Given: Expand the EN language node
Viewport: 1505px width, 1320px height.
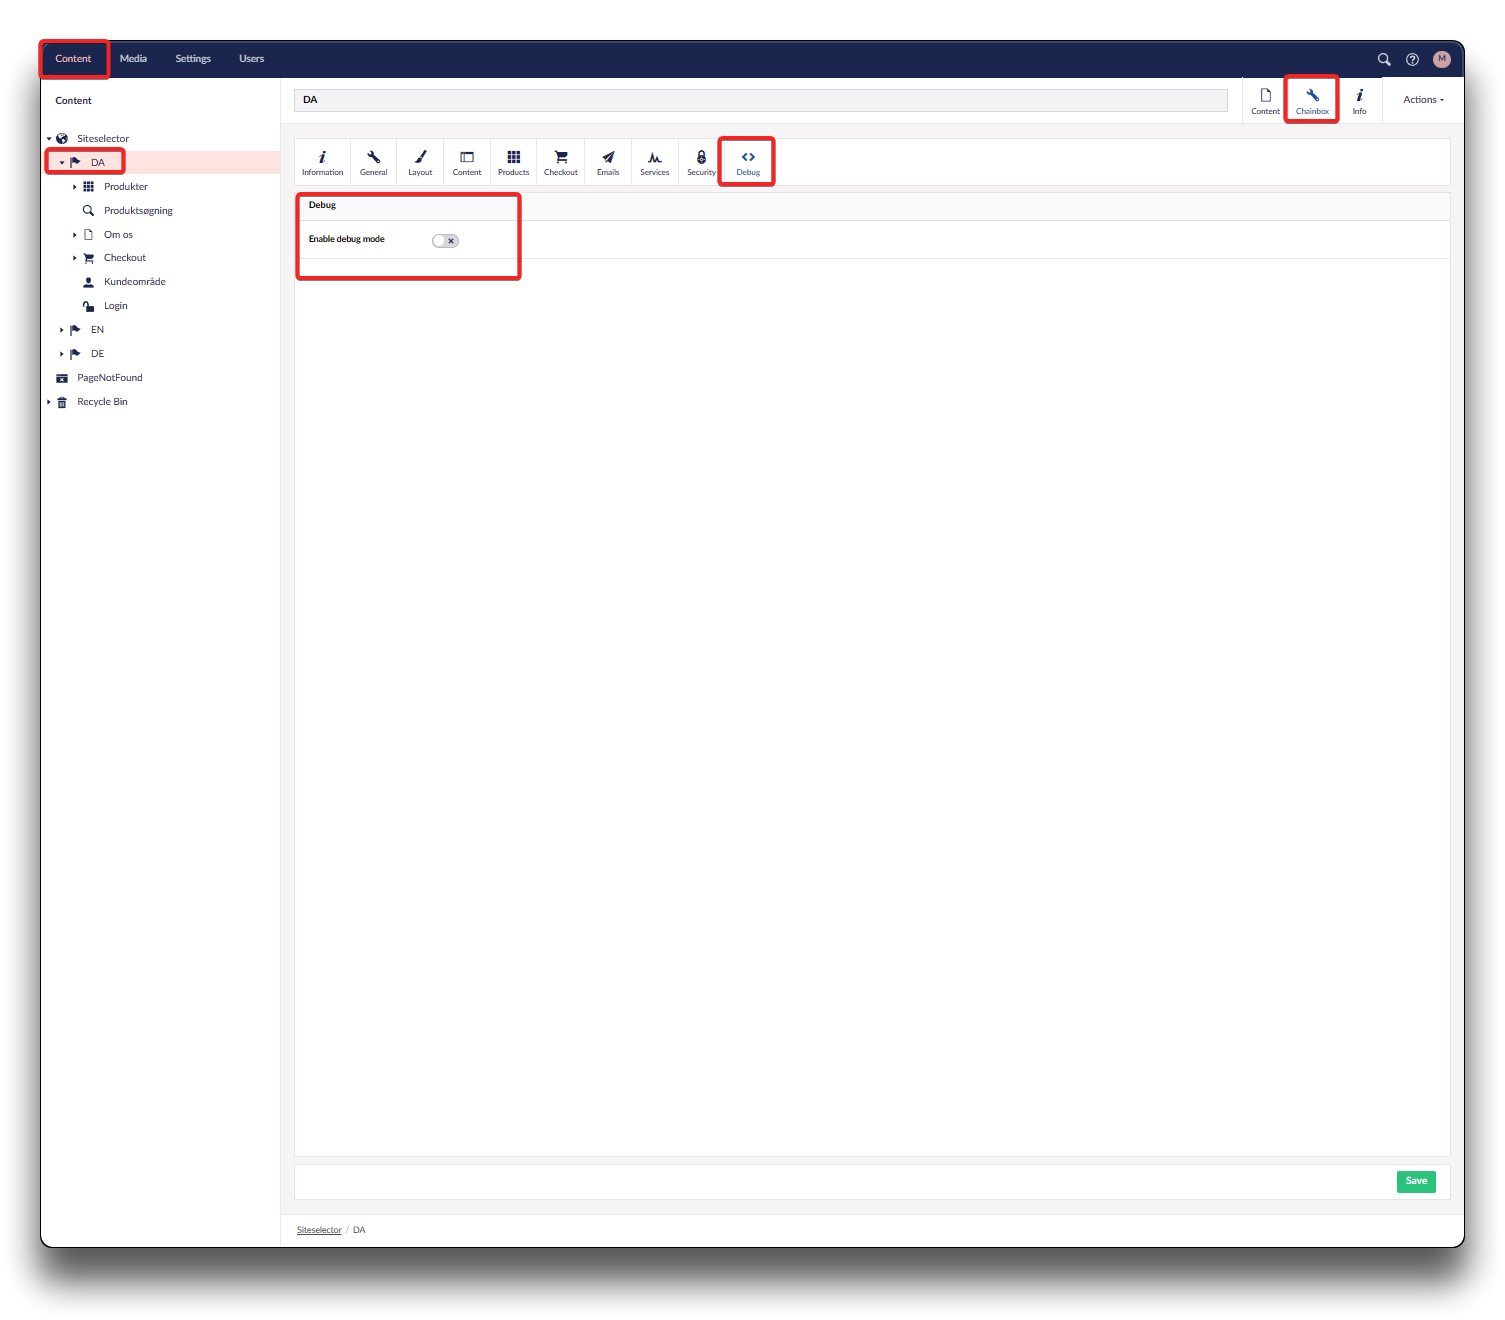Looking at the screenshot, I should [62, 330].
